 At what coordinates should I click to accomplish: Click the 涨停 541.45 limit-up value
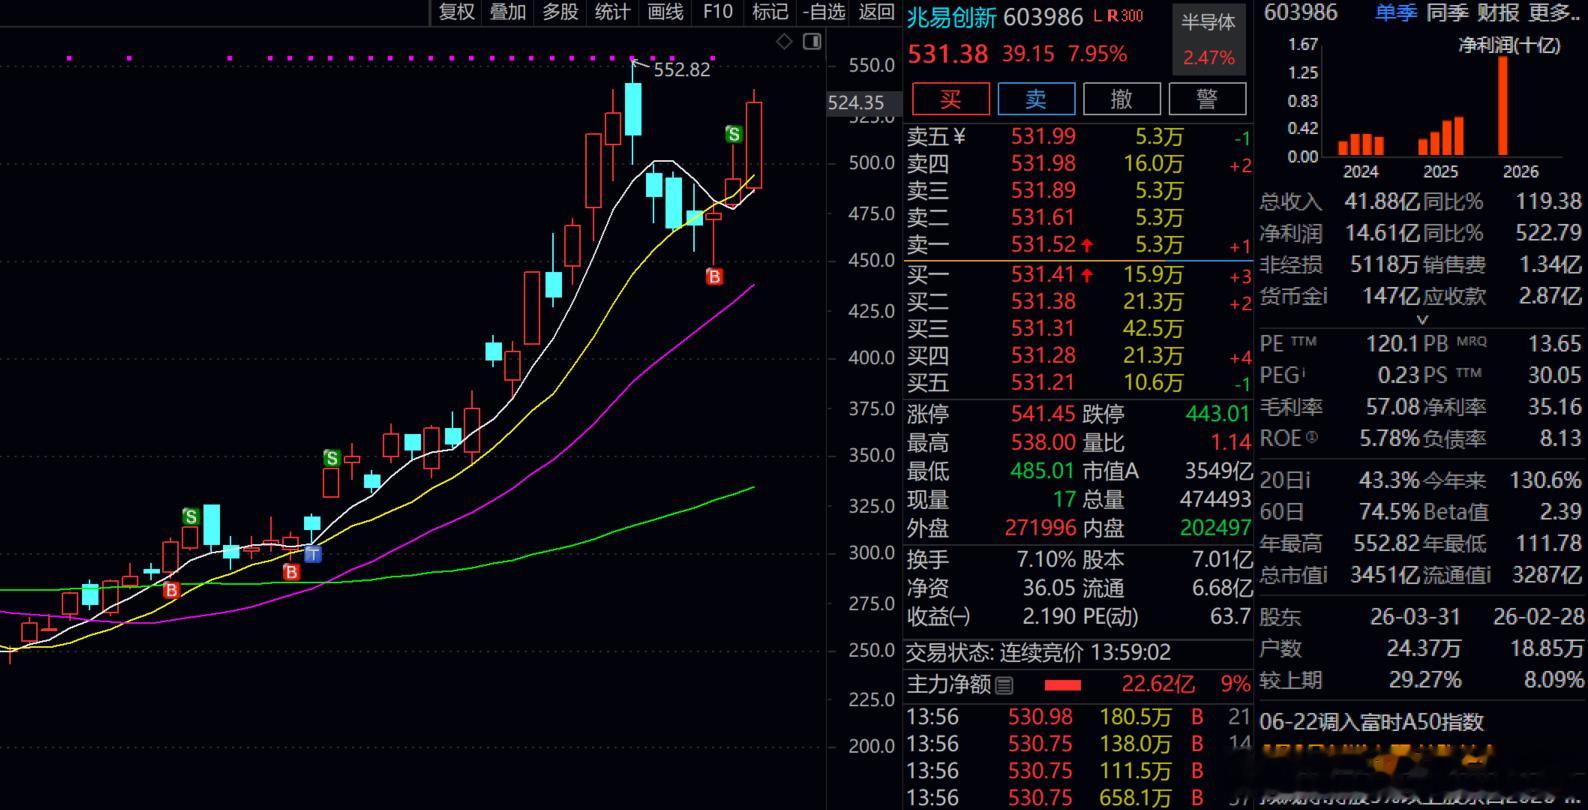(1043, 414)
